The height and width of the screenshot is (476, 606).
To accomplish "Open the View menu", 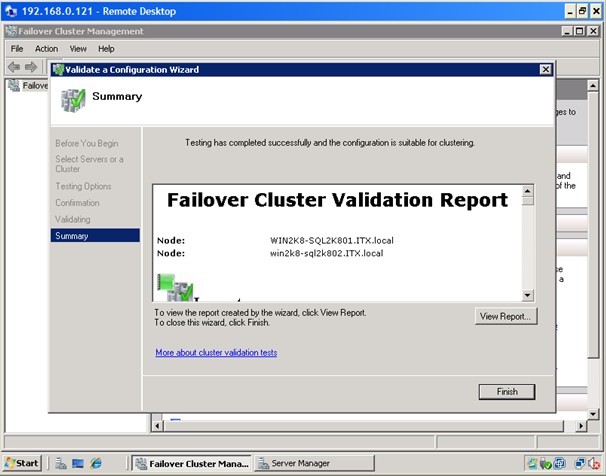I will point(78,49).
